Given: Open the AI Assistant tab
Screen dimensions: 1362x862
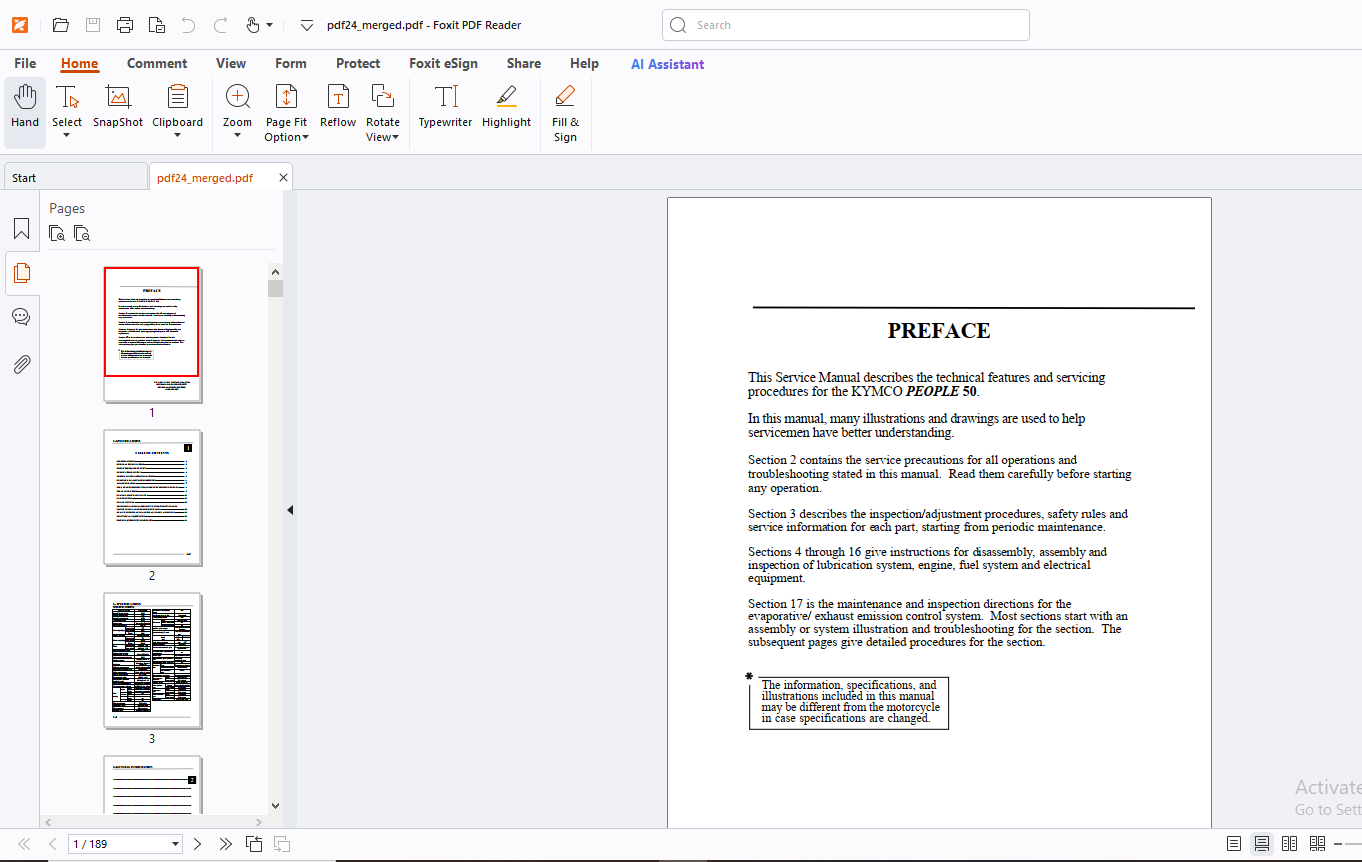Looking at the screenshot, I should pos(667,64).
